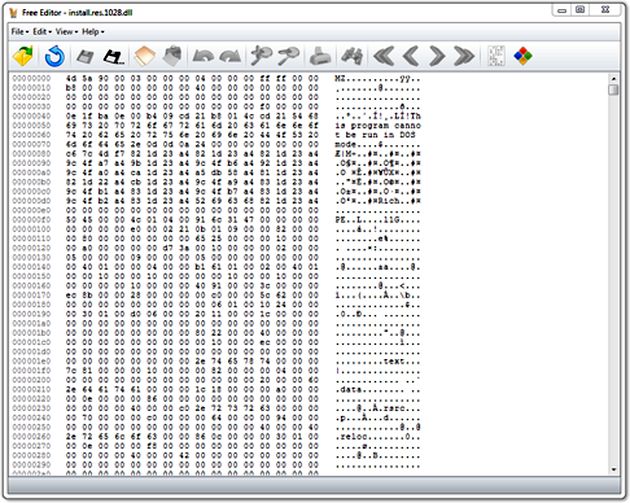Close the Free Editor window

tap(605, 10)
